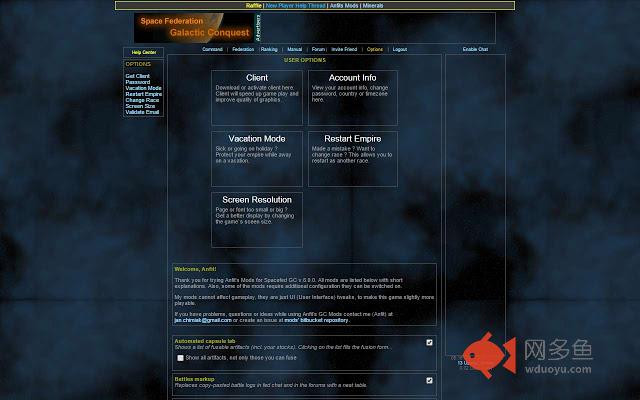This screenshot has height=400, width=640.
Task: Click the jan.chimiak@gmail.com email link
Action: (x=203, y=320)
